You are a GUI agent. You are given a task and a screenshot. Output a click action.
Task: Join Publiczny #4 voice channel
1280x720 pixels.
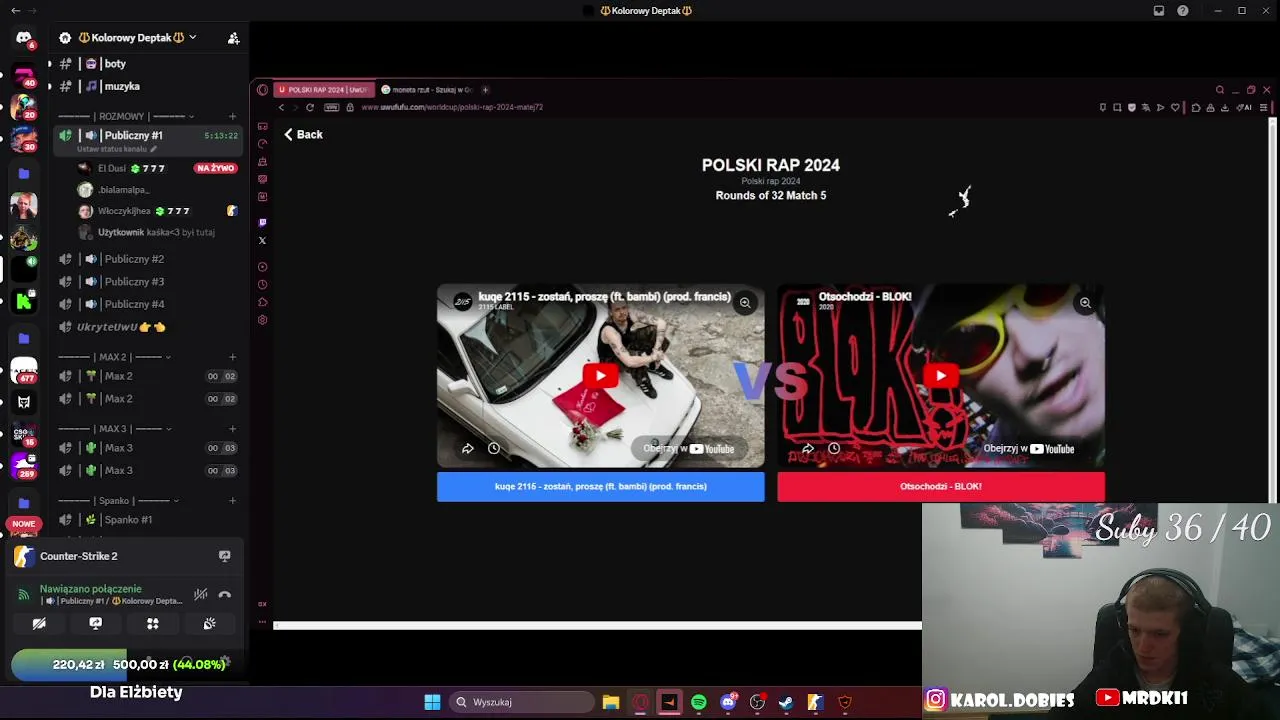click(x=148, y=304)
